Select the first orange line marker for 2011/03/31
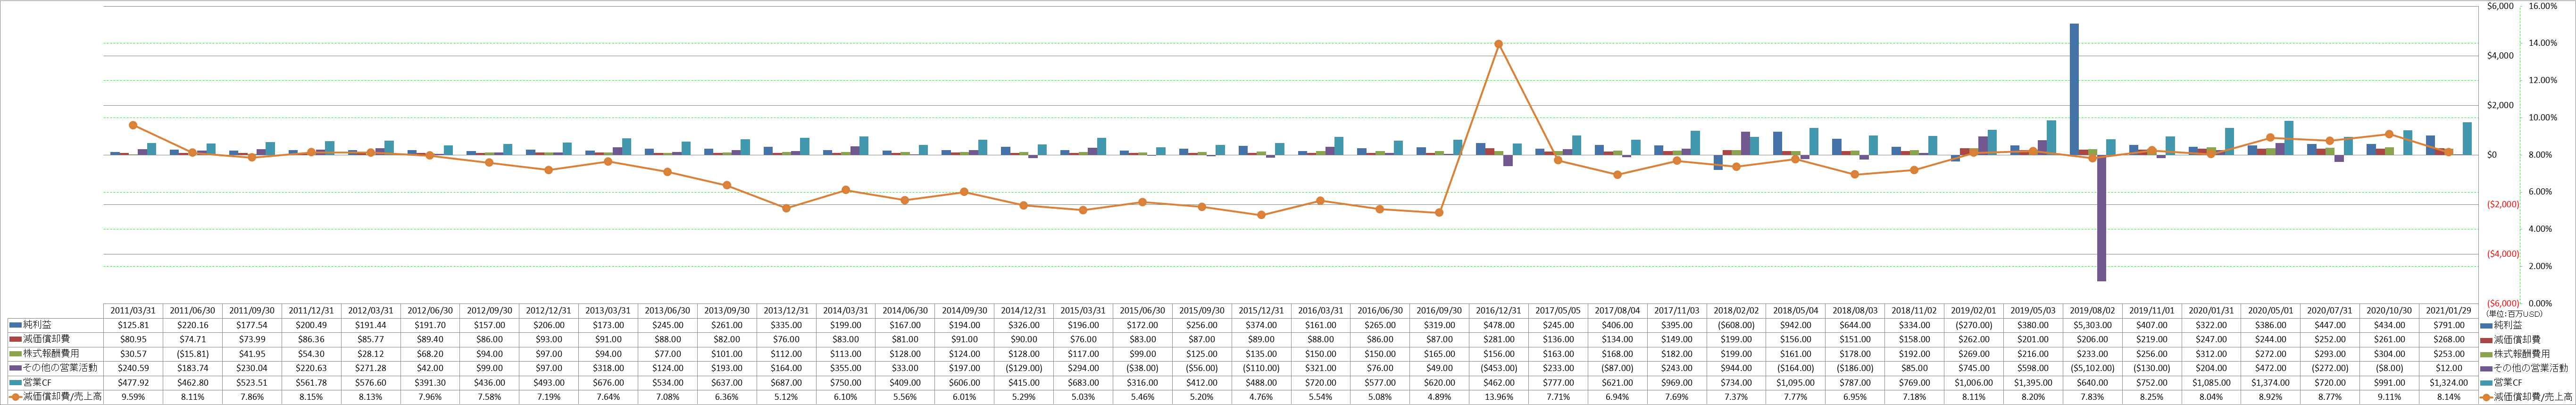 133,125
